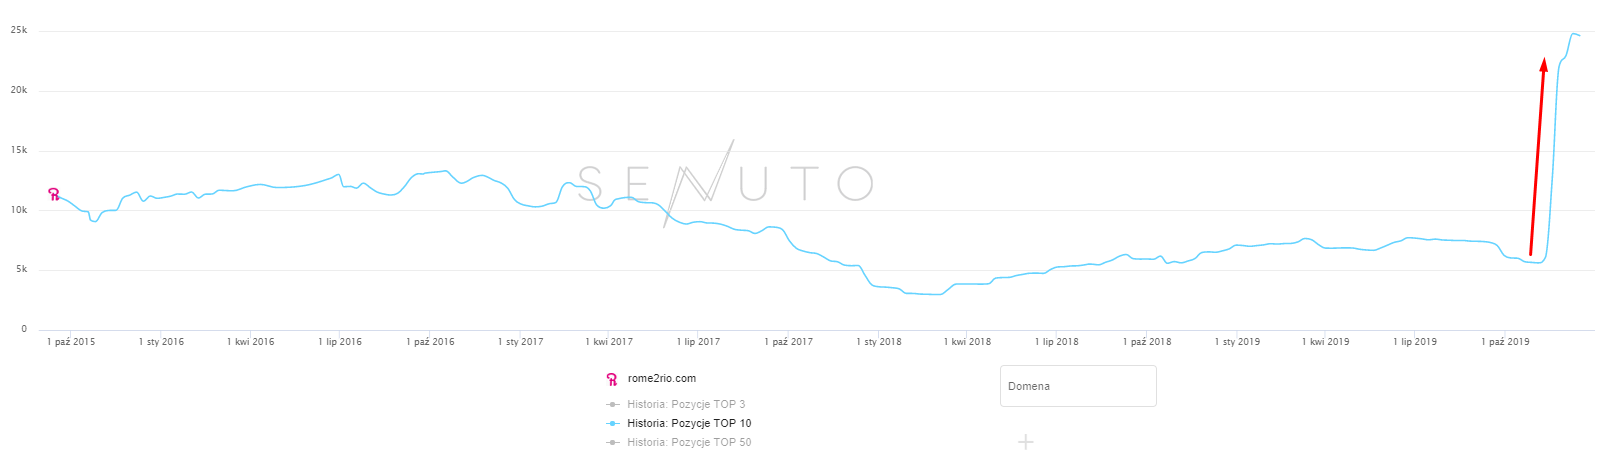This screenshot has width=1601, height=454.
Task: Click the 1 sty 2018 date label
Action: pos(878,342)
